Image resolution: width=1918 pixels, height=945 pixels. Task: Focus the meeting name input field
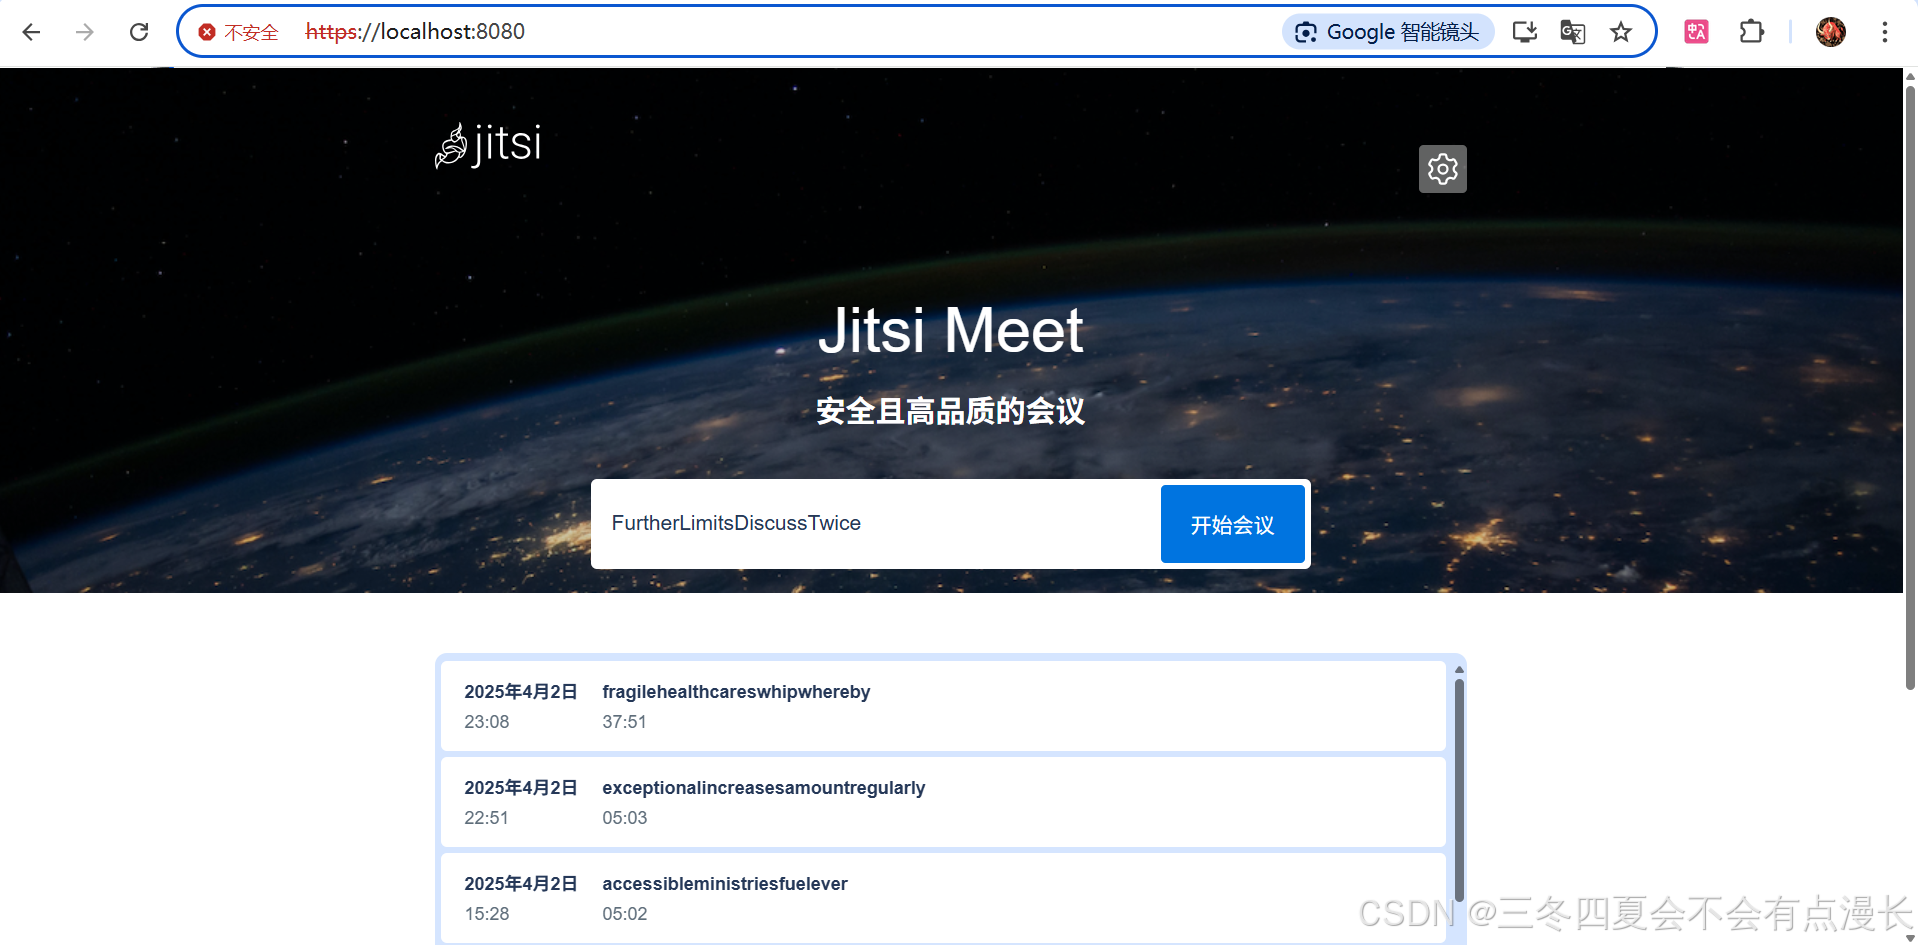point(878,523)
